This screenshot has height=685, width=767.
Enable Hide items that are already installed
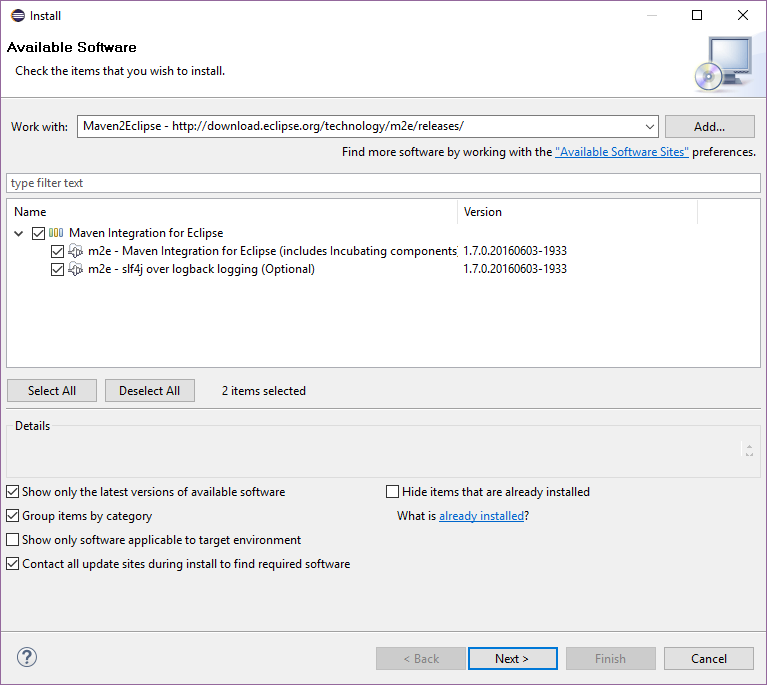[393, 492]
